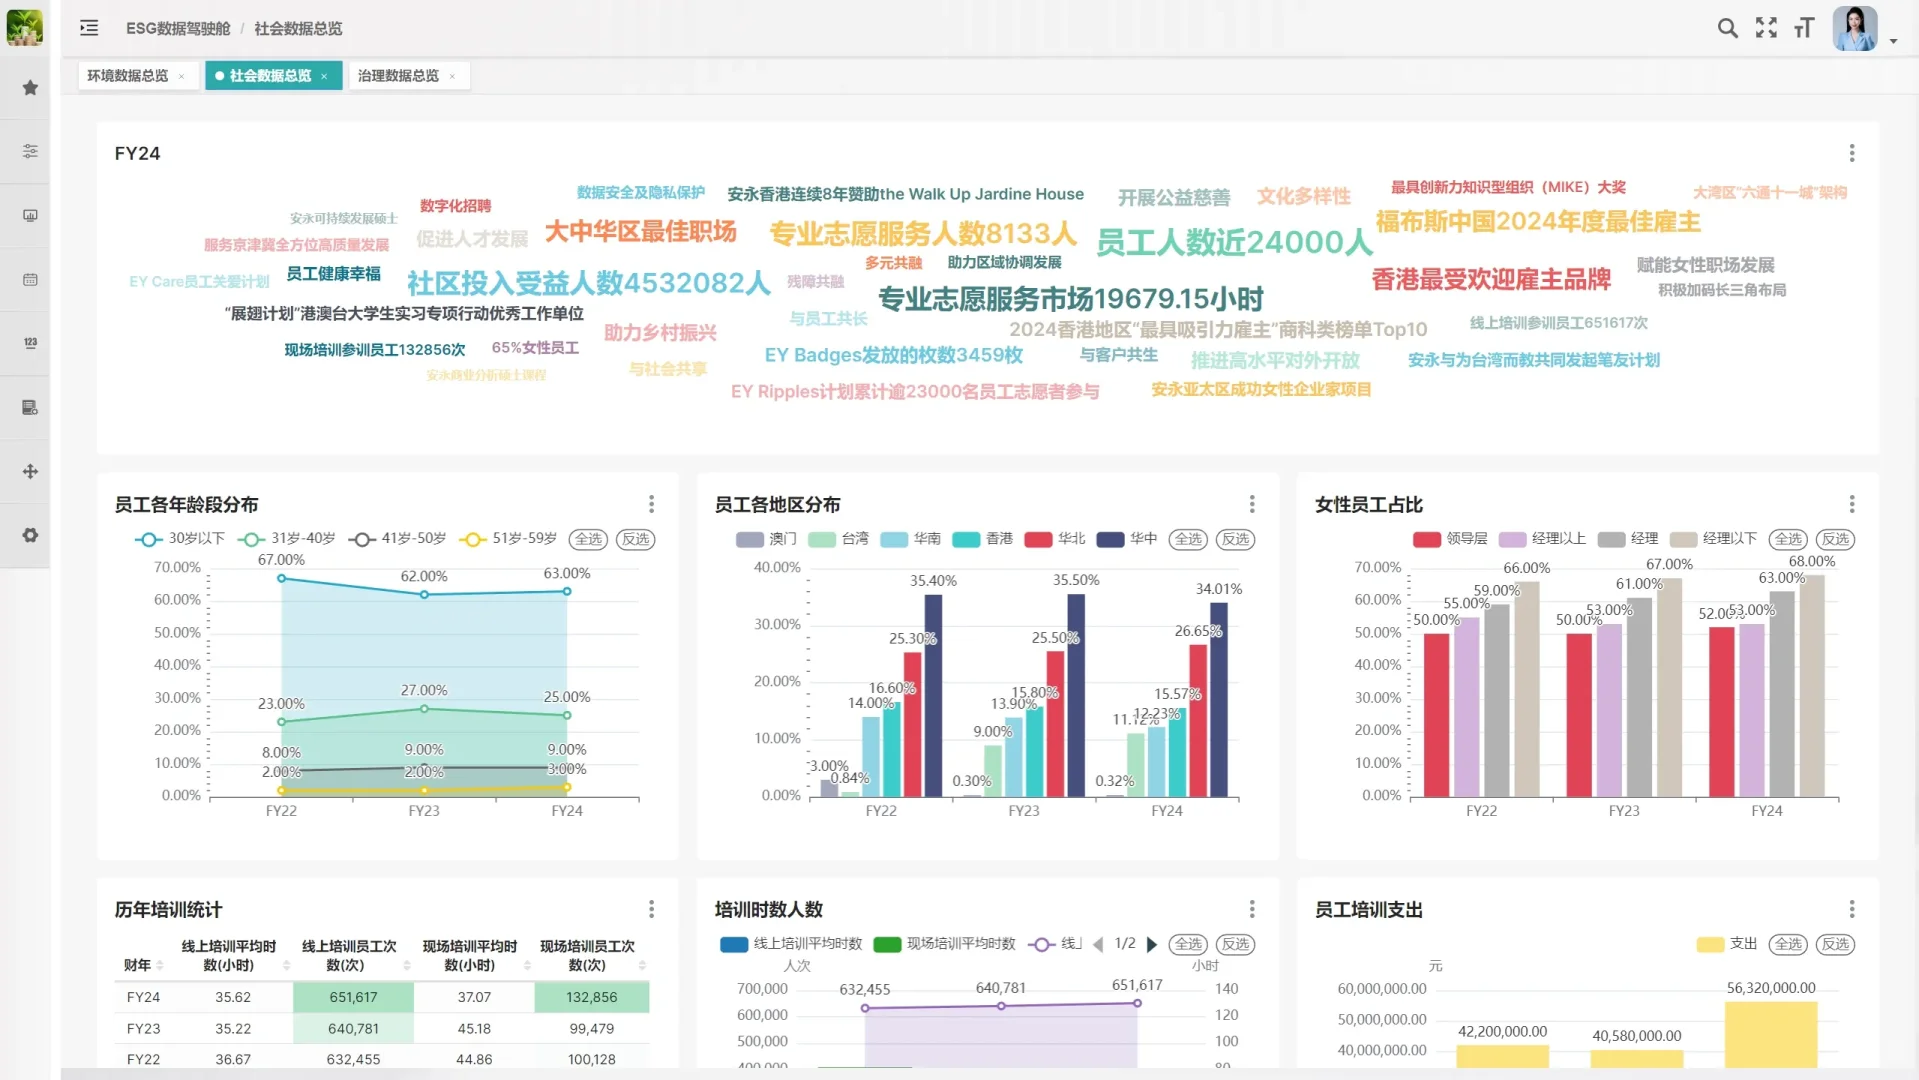Open the monitor dashboard sidebar icon
The width and height of the screenshot is (1919, 1080).
coord(30,215)
